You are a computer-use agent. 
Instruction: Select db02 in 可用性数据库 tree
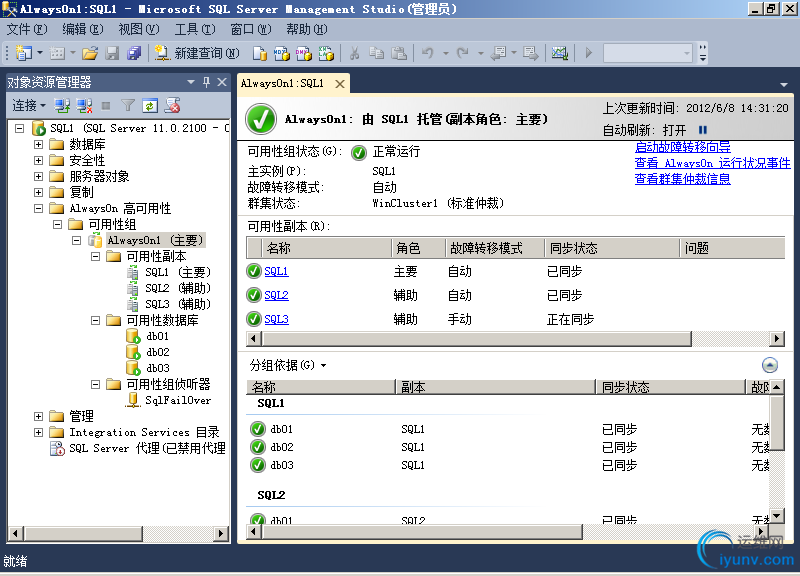pyautogui.click(x=157, y=352)
